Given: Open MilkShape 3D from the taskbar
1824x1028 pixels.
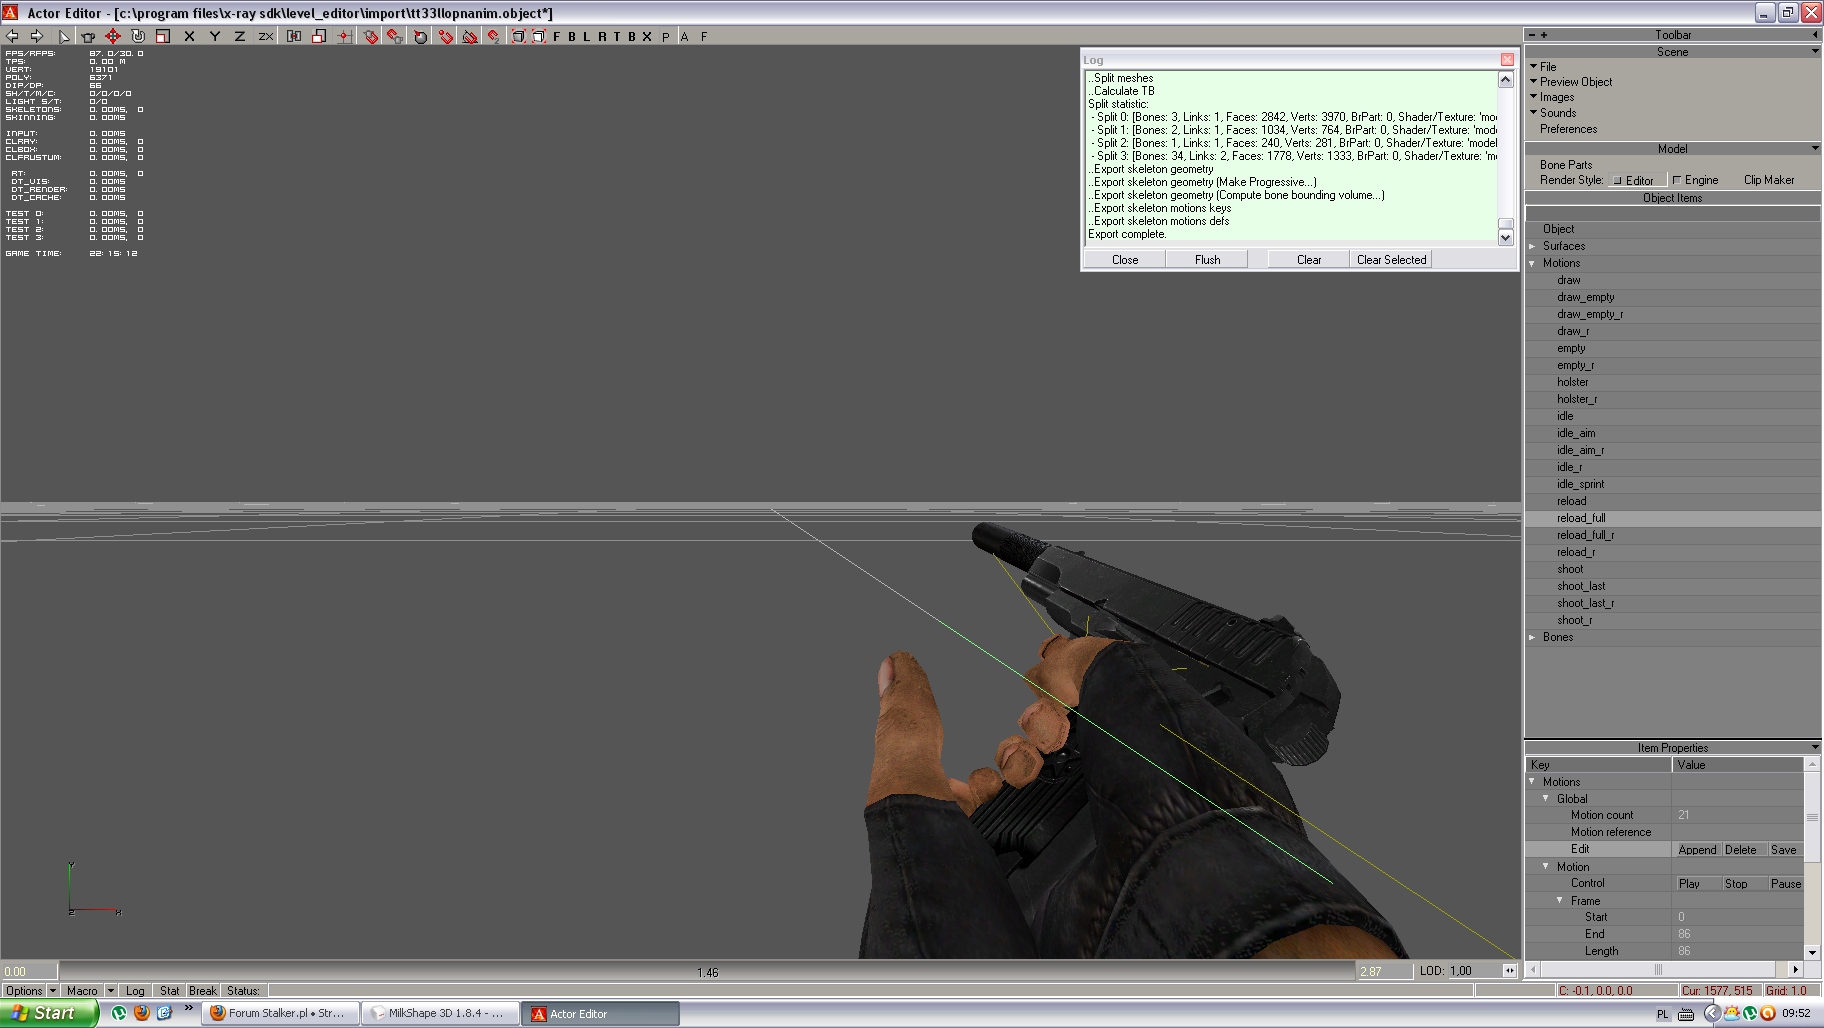Looking at the screenshot, I should coord(440,1013).
